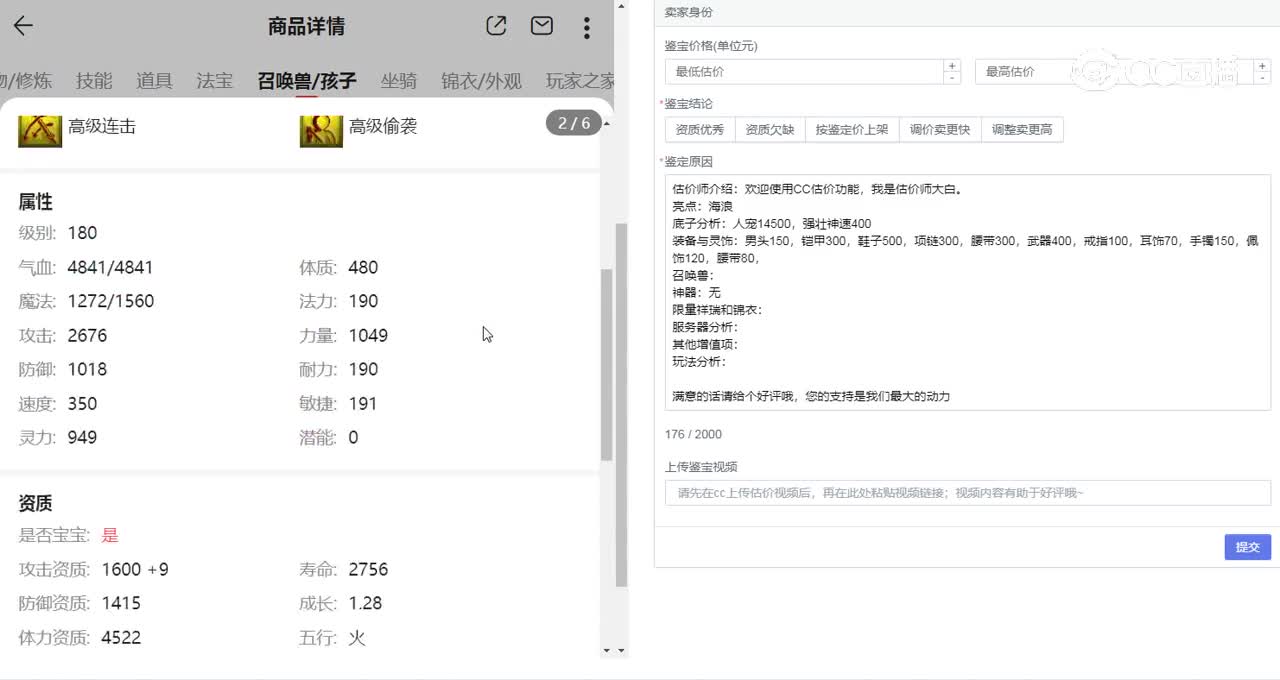Screen dimensions: 1280x680
Task: Click the minus stepper beside 最高估价
Action: click(x=1262, y=78)
